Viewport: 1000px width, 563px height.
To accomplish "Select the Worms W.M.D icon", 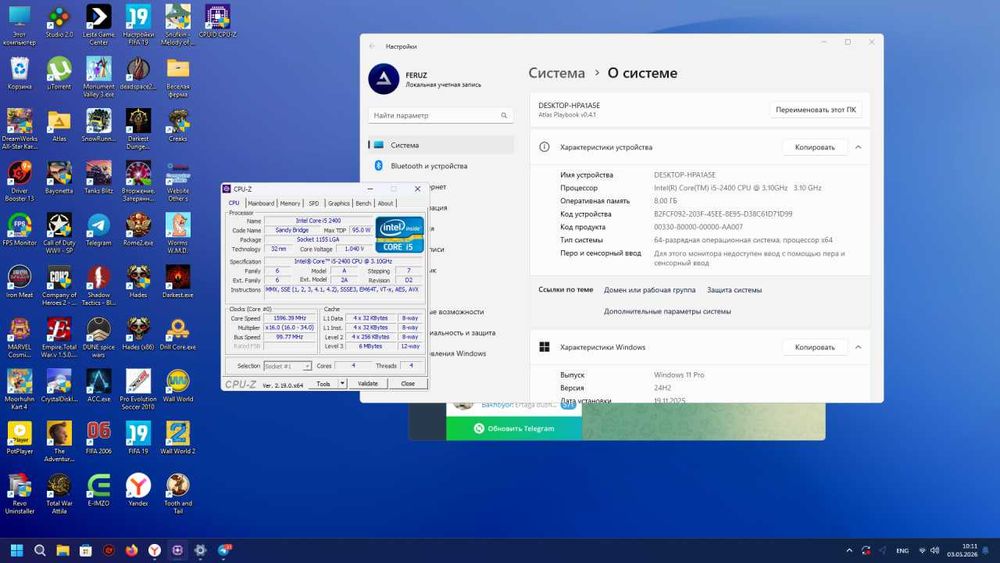I will [177, 233].
